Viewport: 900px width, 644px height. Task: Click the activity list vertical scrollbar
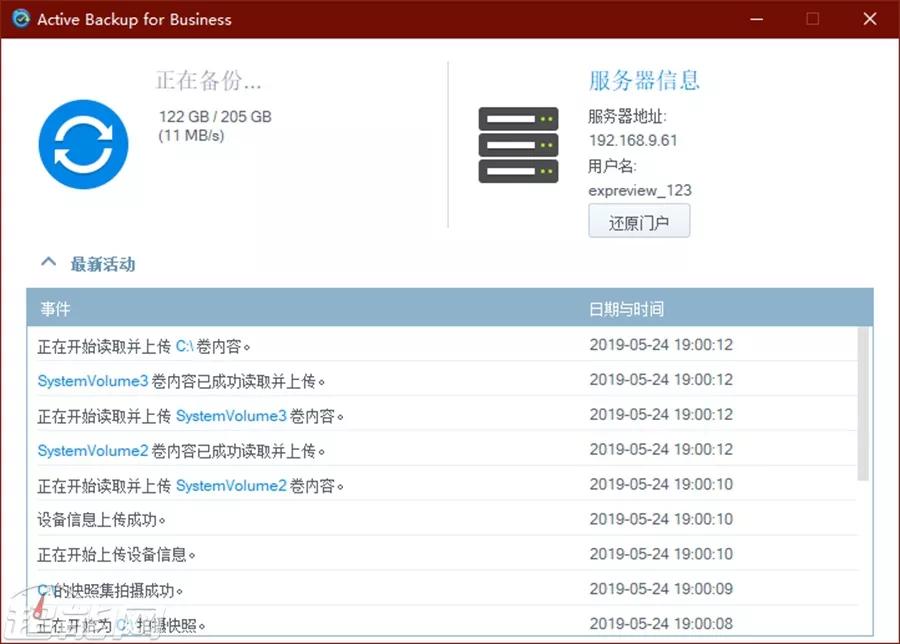click(x=863, y=404)
